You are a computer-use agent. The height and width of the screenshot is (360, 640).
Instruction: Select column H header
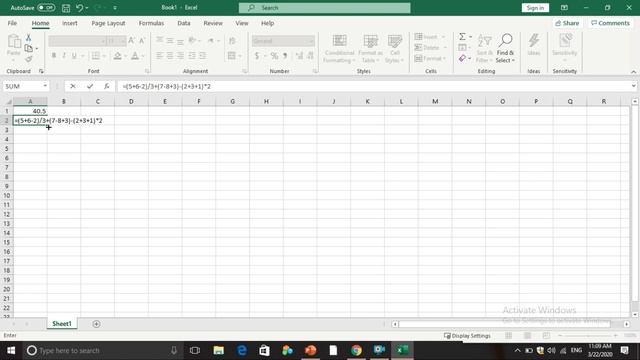coord(266,101)
